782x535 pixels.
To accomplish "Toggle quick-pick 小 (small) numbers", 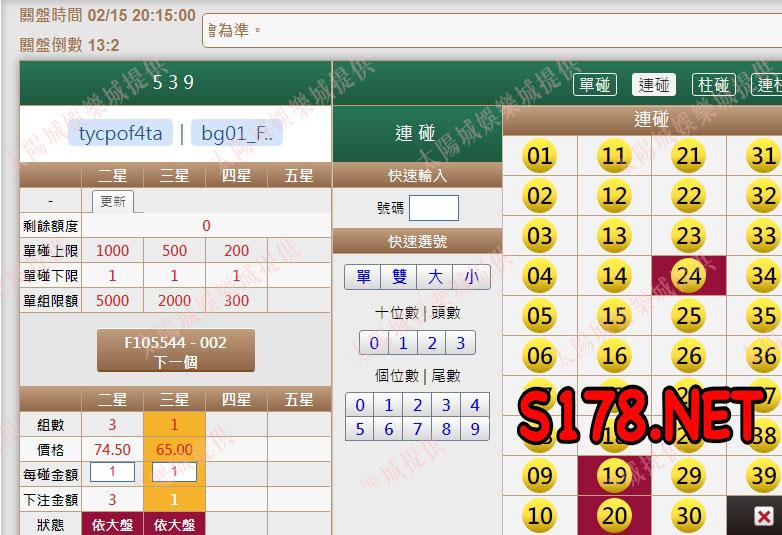I will (471, 277).
